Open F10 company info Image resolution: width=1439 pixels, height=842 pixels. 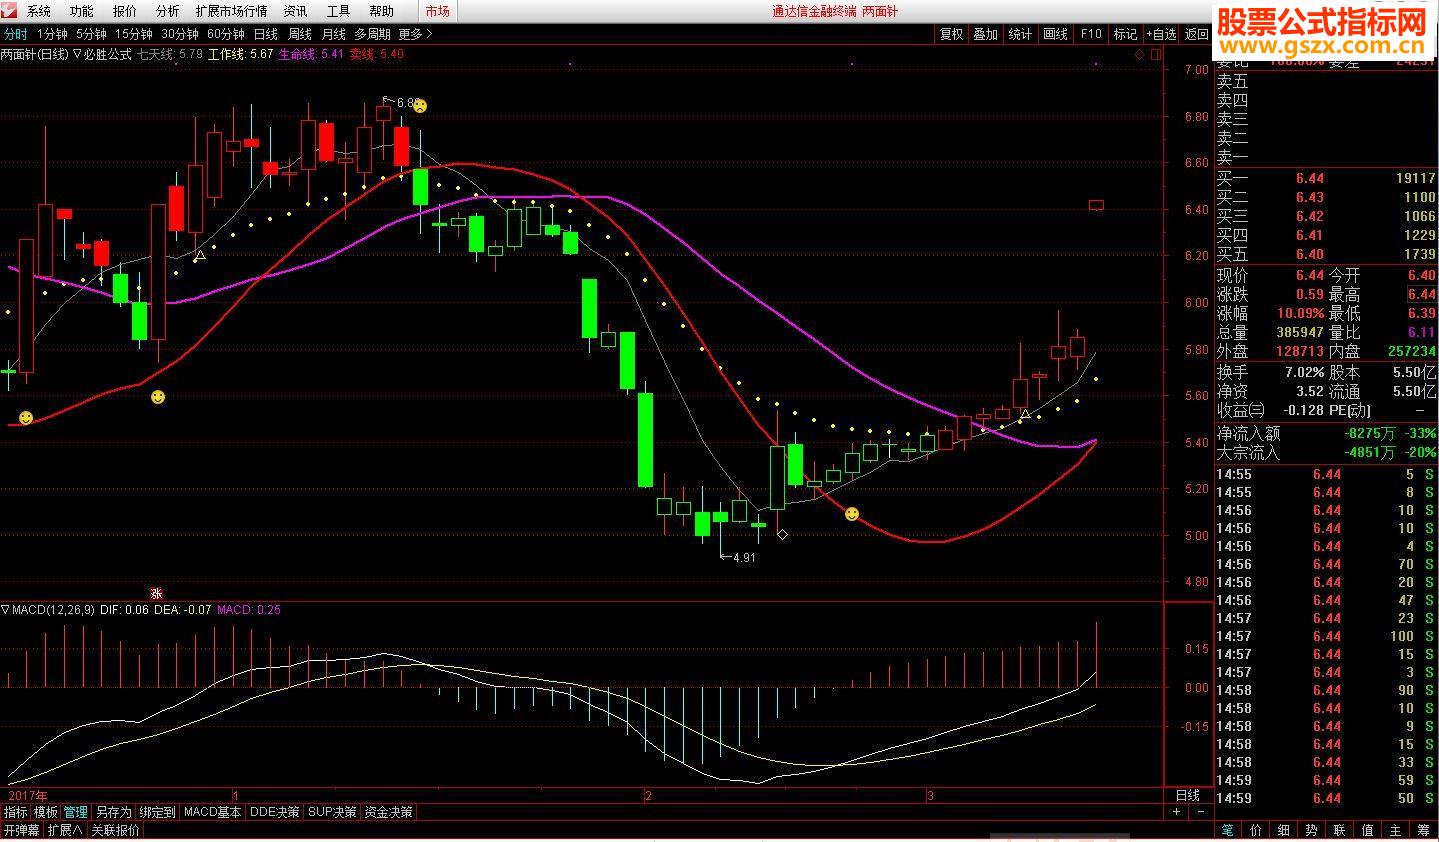pyautogui.click(x=1091, y=34)
